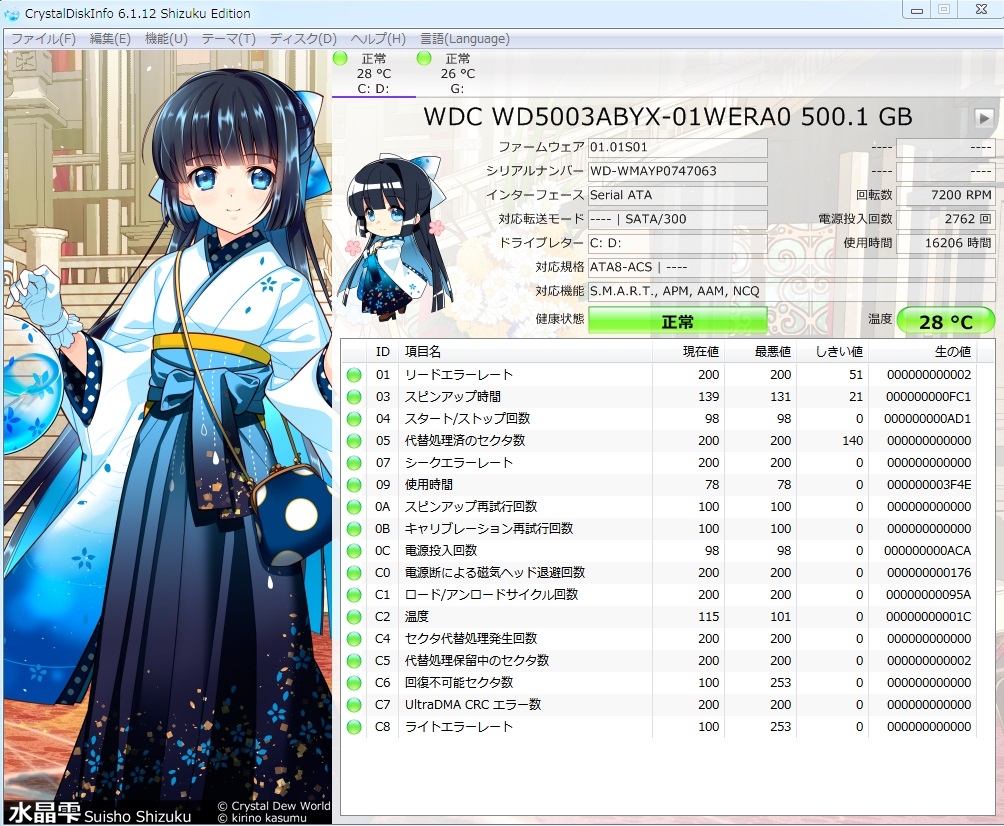Click the large Suisho Shizuku artwork
This screenshot has width=1004, height=826.
coord(168,435)
